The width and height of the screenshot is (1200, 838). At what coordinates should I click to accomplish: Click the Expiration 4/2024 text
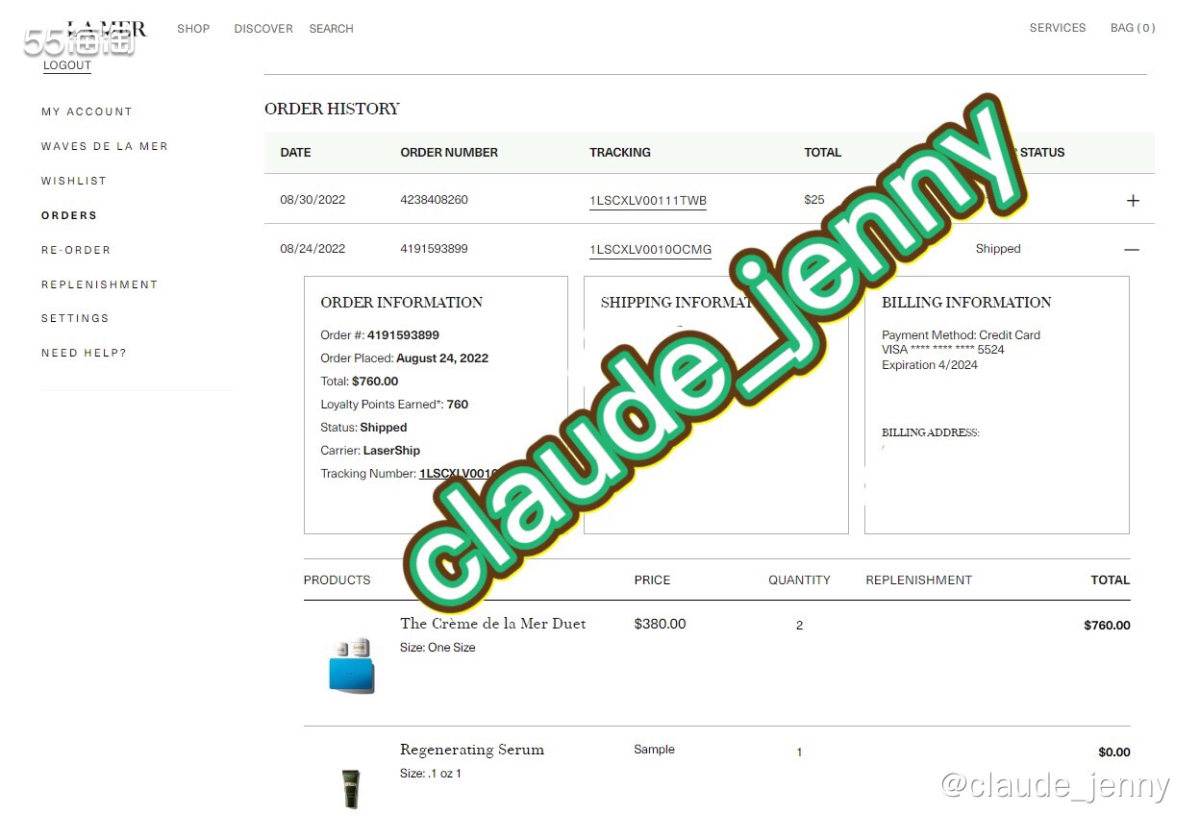930,365
